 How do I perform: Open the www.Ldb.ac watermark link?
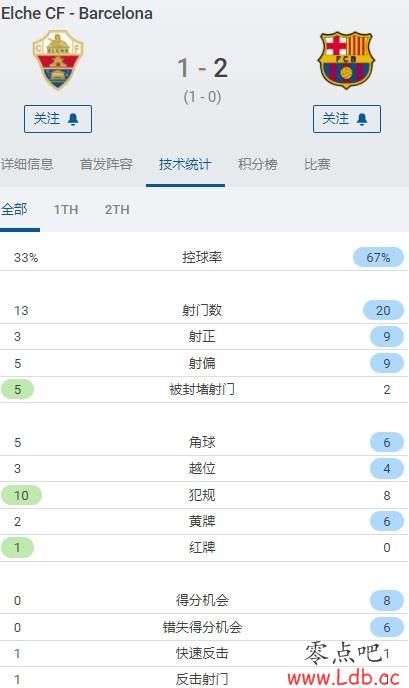(344, 678)
